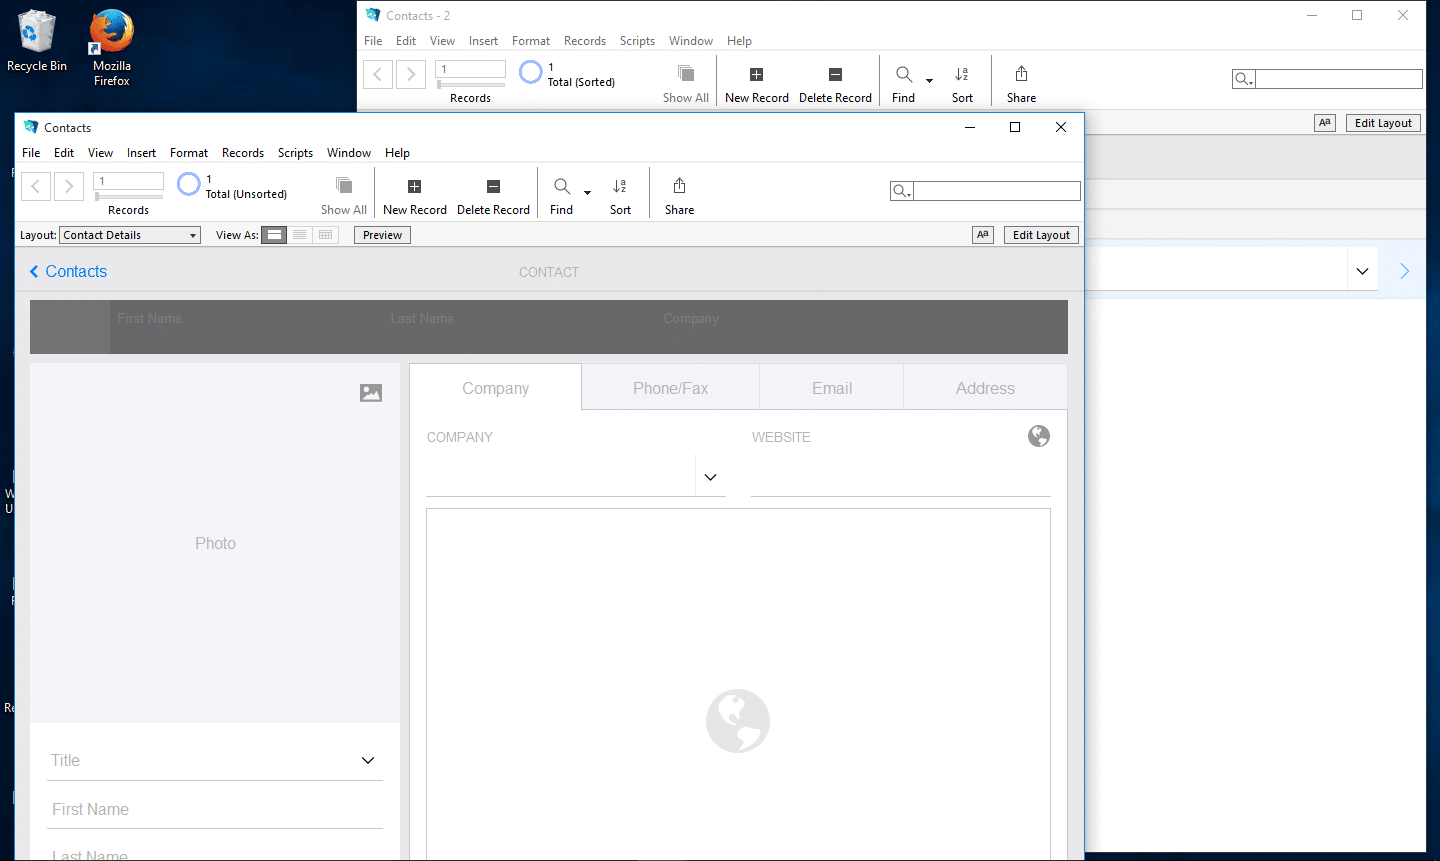Image resolution: width=1440 pixels, height=861 pixels.
Task: Click the Delete Record icon
Action: (493, 192)
